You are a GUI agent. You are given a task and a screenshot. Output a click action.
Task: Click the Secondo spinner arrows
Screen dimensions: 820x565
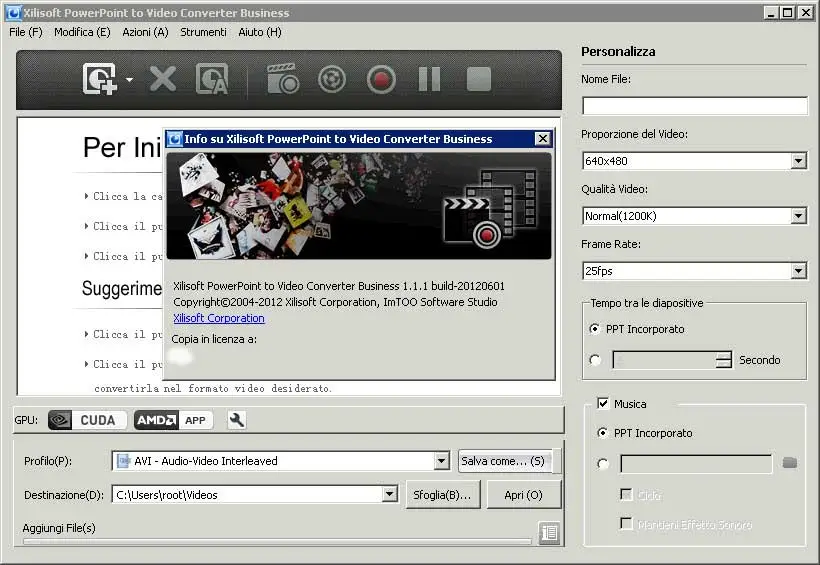pyautogui.click(x=724, y=360)
